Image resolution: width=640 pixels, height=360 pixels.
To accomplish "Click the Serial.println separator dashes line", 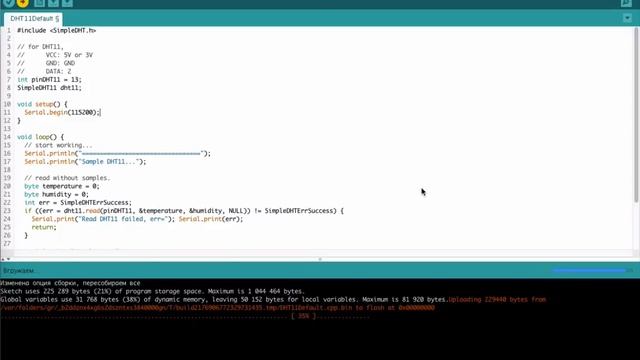I will point(118,153).
